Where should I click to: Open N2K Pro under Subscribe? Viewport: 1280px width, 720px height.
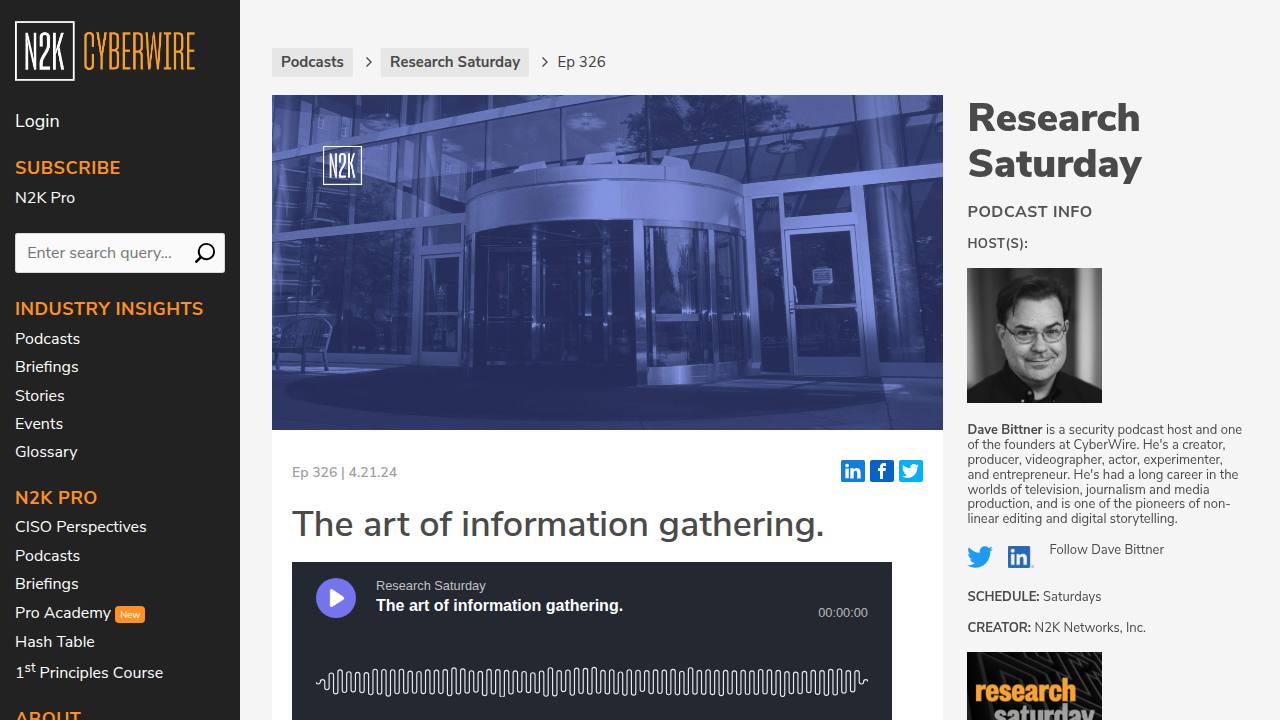tap(45, 198)
